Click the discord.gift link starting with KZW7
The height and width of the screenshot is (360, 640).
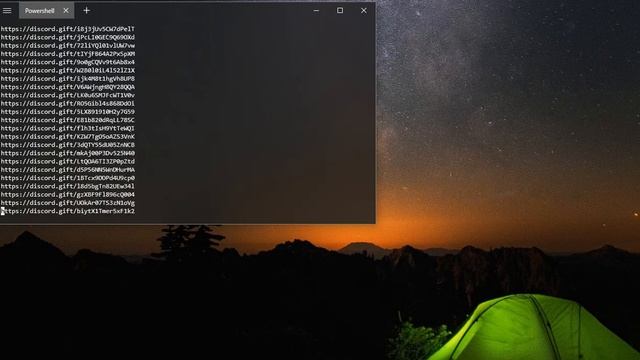click(67, 137)
